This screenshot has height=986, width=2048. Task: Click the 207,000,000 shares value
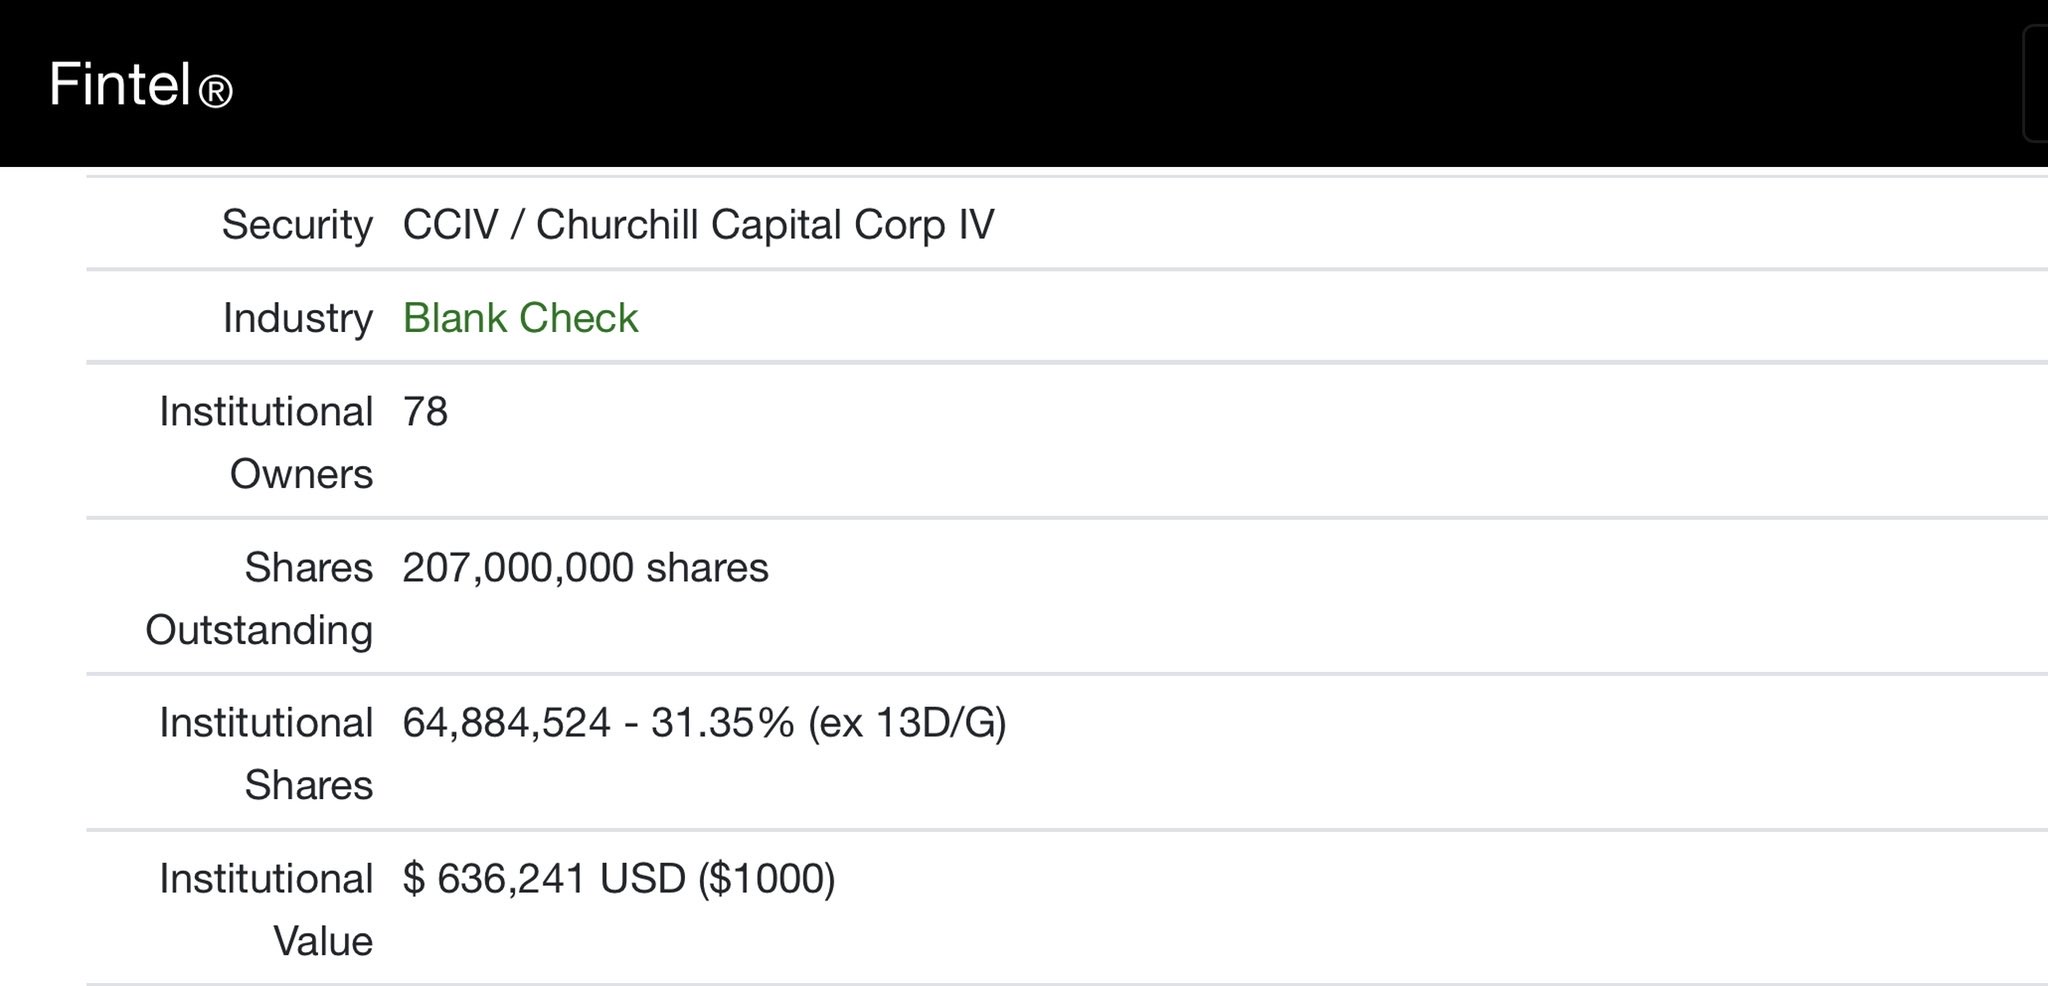585,567
